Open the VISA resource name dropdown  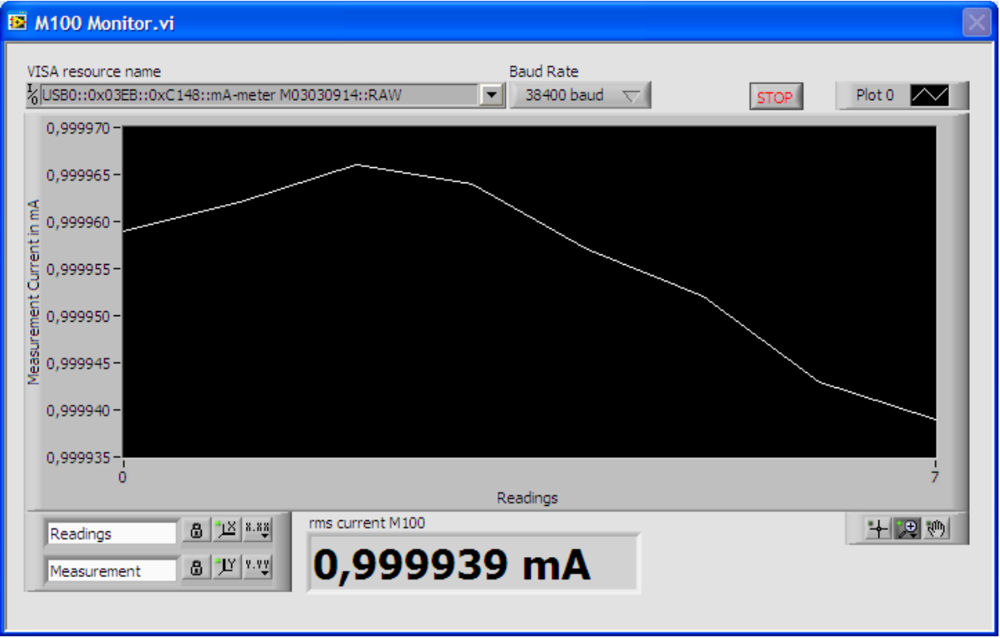pos(492,95)
